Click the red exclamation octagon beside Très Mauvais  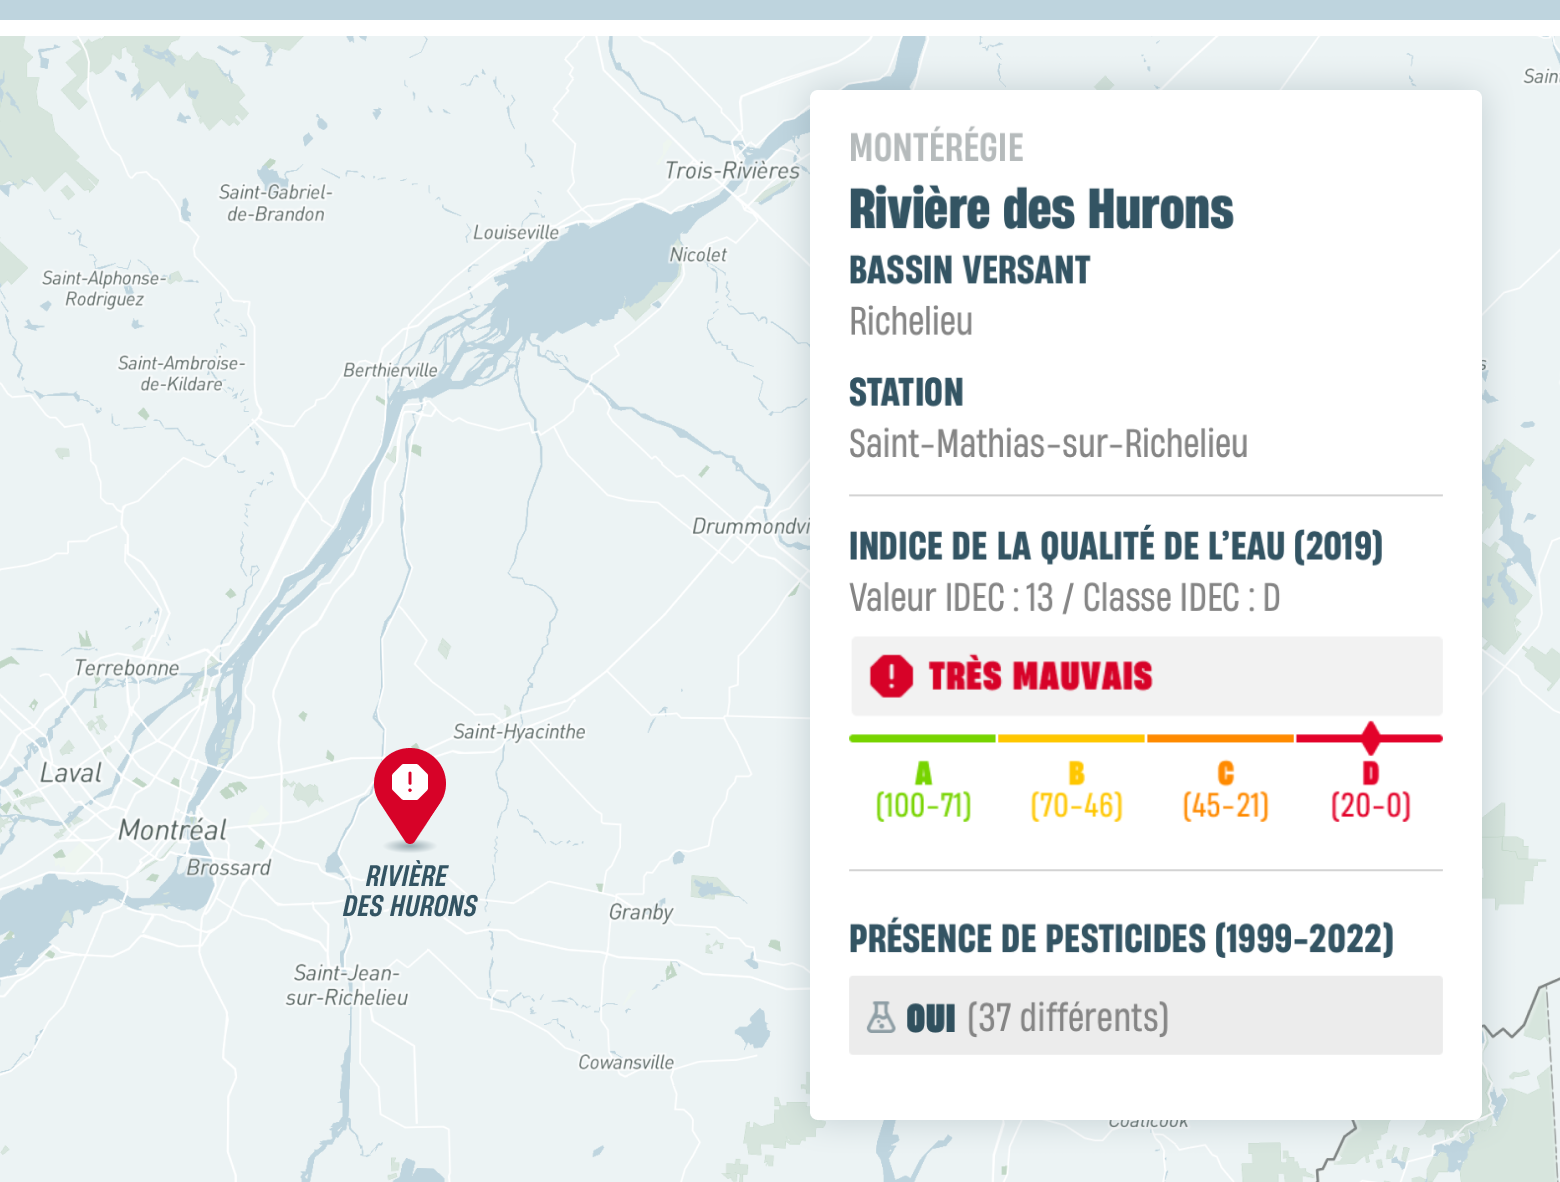(891, 676)
